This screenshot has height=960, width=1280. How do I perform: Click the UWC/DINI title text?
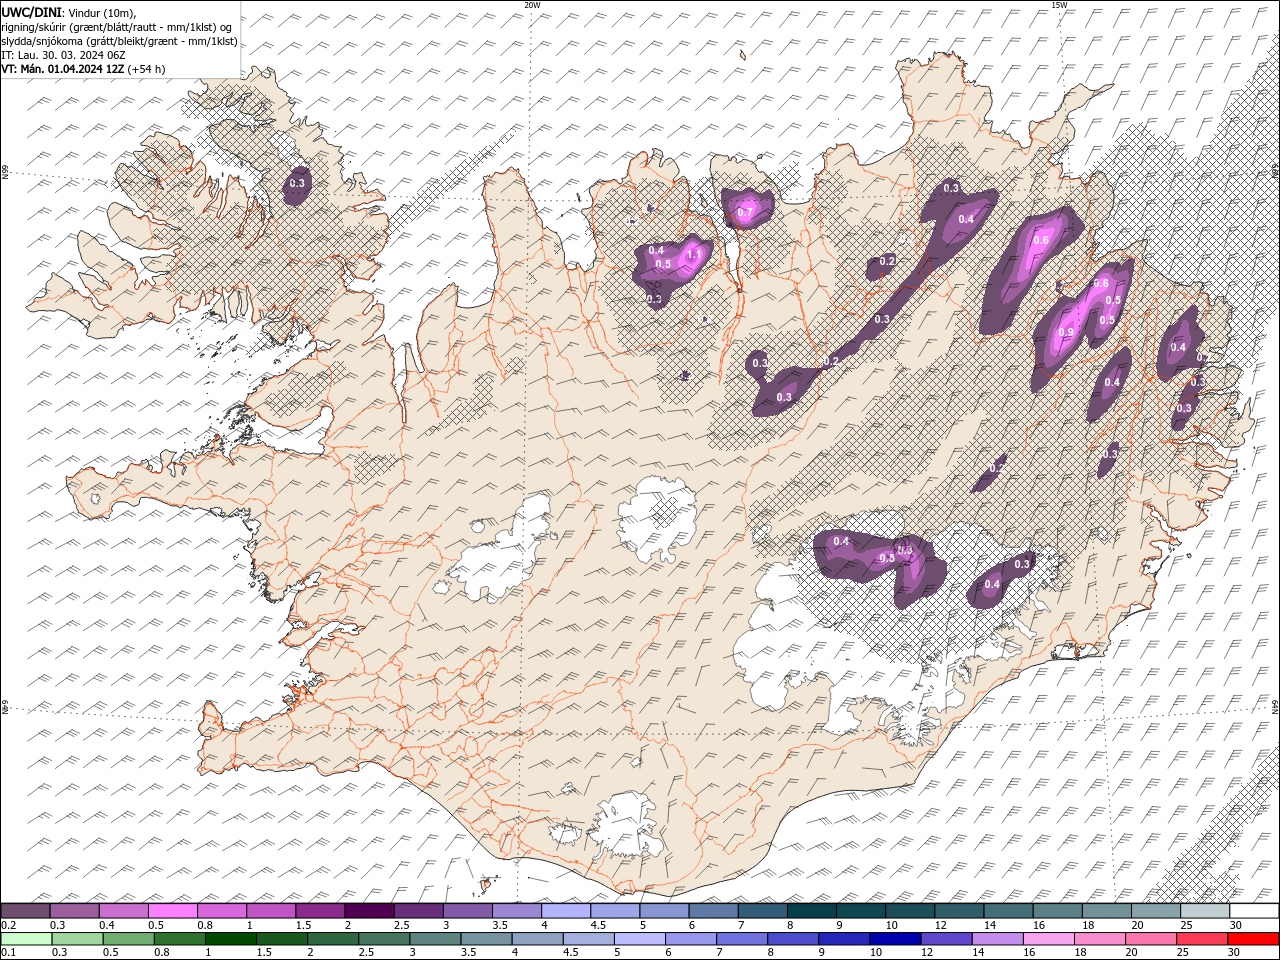click(x=32, y=12)
